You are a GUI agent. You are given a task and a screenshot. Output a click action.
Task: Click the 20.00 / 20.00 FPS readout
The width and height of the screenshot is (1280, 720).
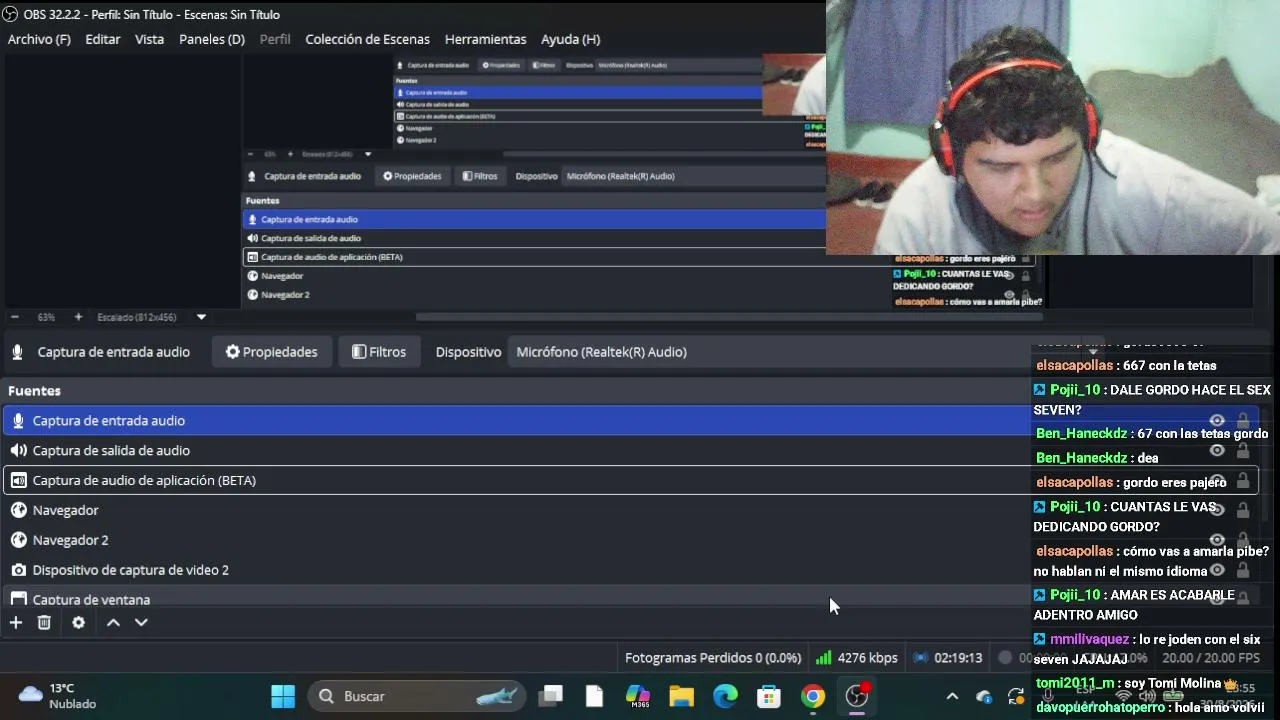pyautogui.click(x=1210, y=658)
